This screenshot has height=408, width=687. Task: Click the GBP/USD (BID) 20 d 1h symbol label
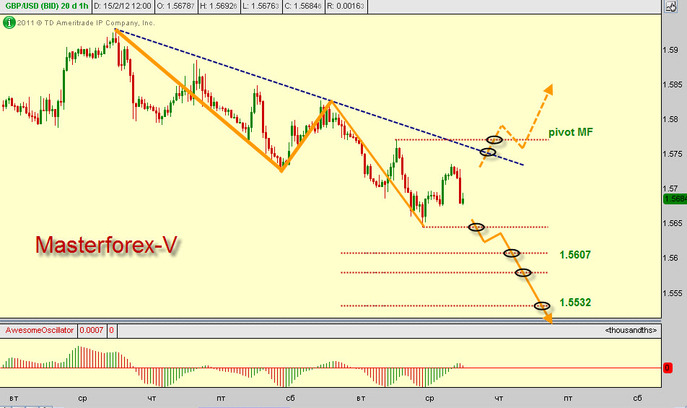[x=46, y=6]
